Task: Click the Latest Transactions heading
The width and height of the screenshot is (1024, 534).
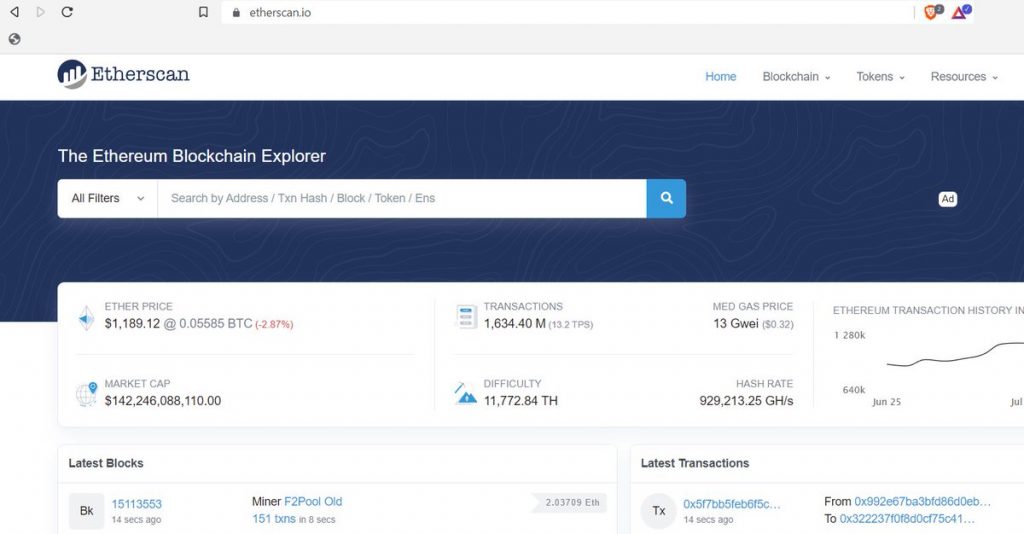Action: (x=695, y=463)
